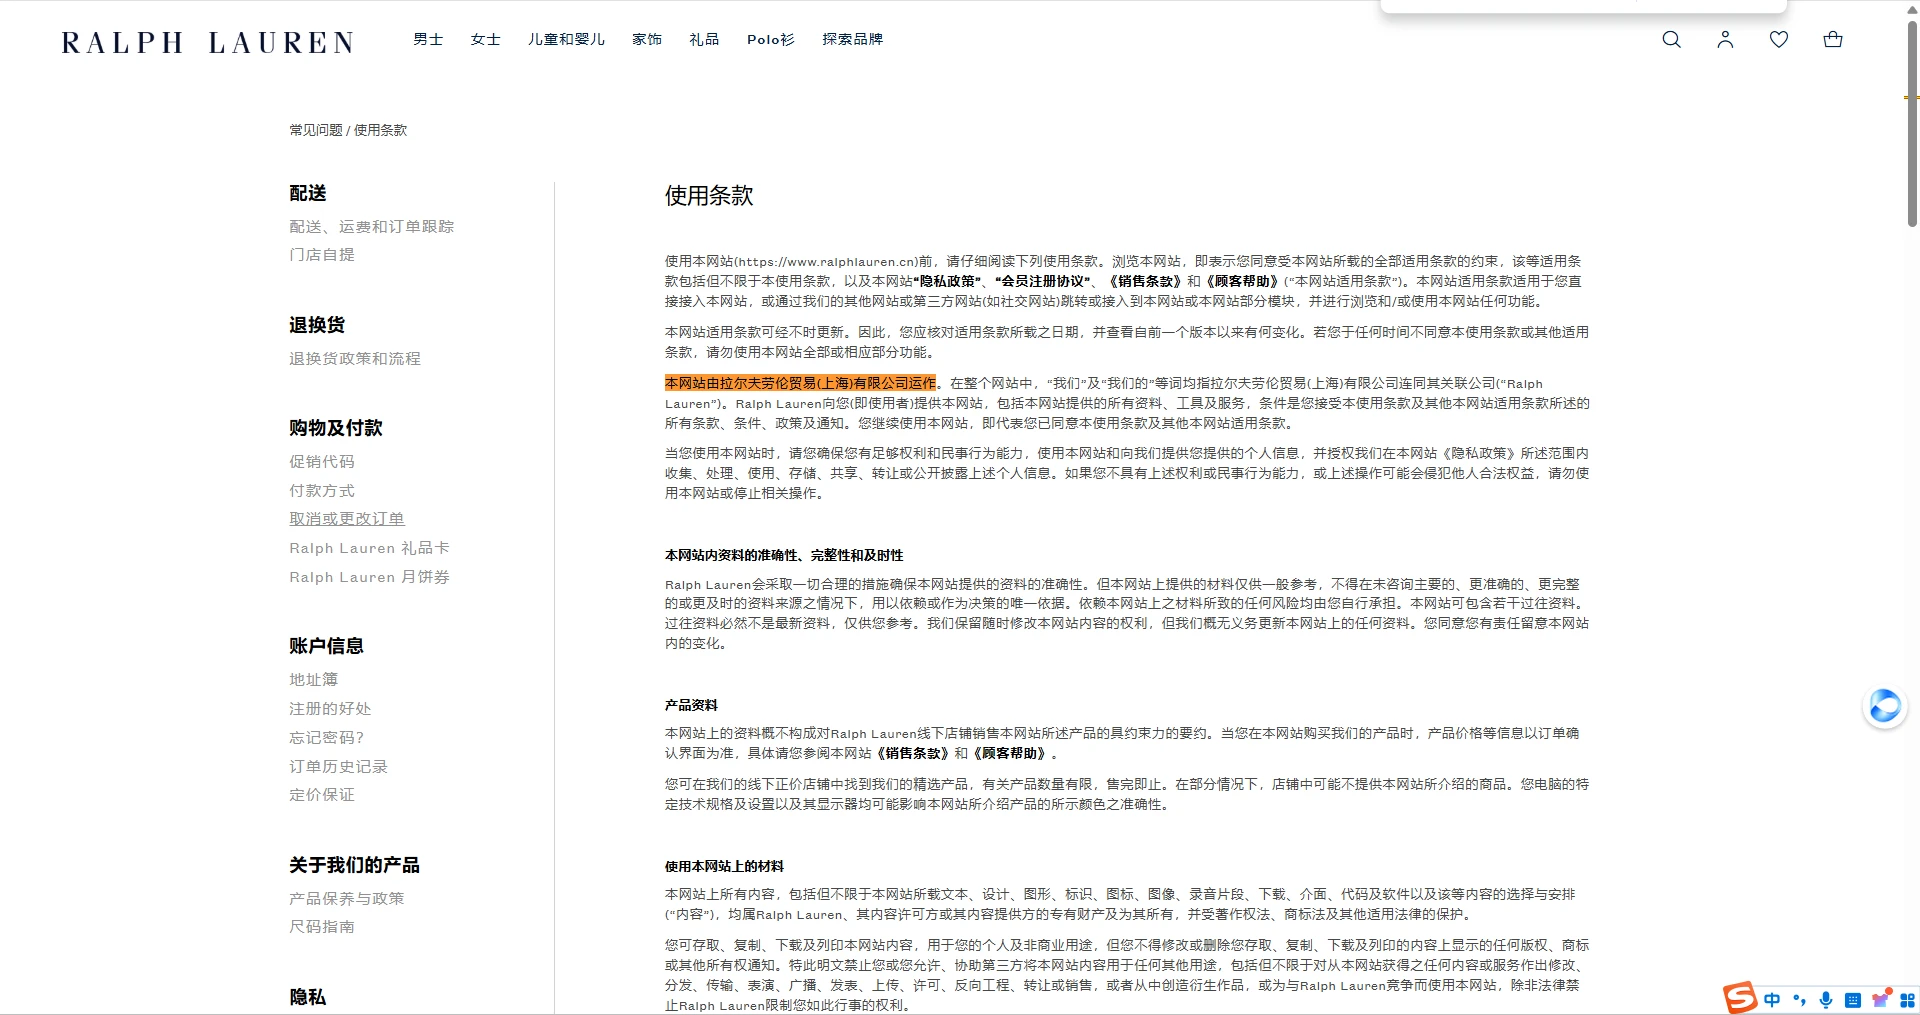Click the 使用条款 breadcrumb text
The image size is (1920, 1015).
point(380,130)
